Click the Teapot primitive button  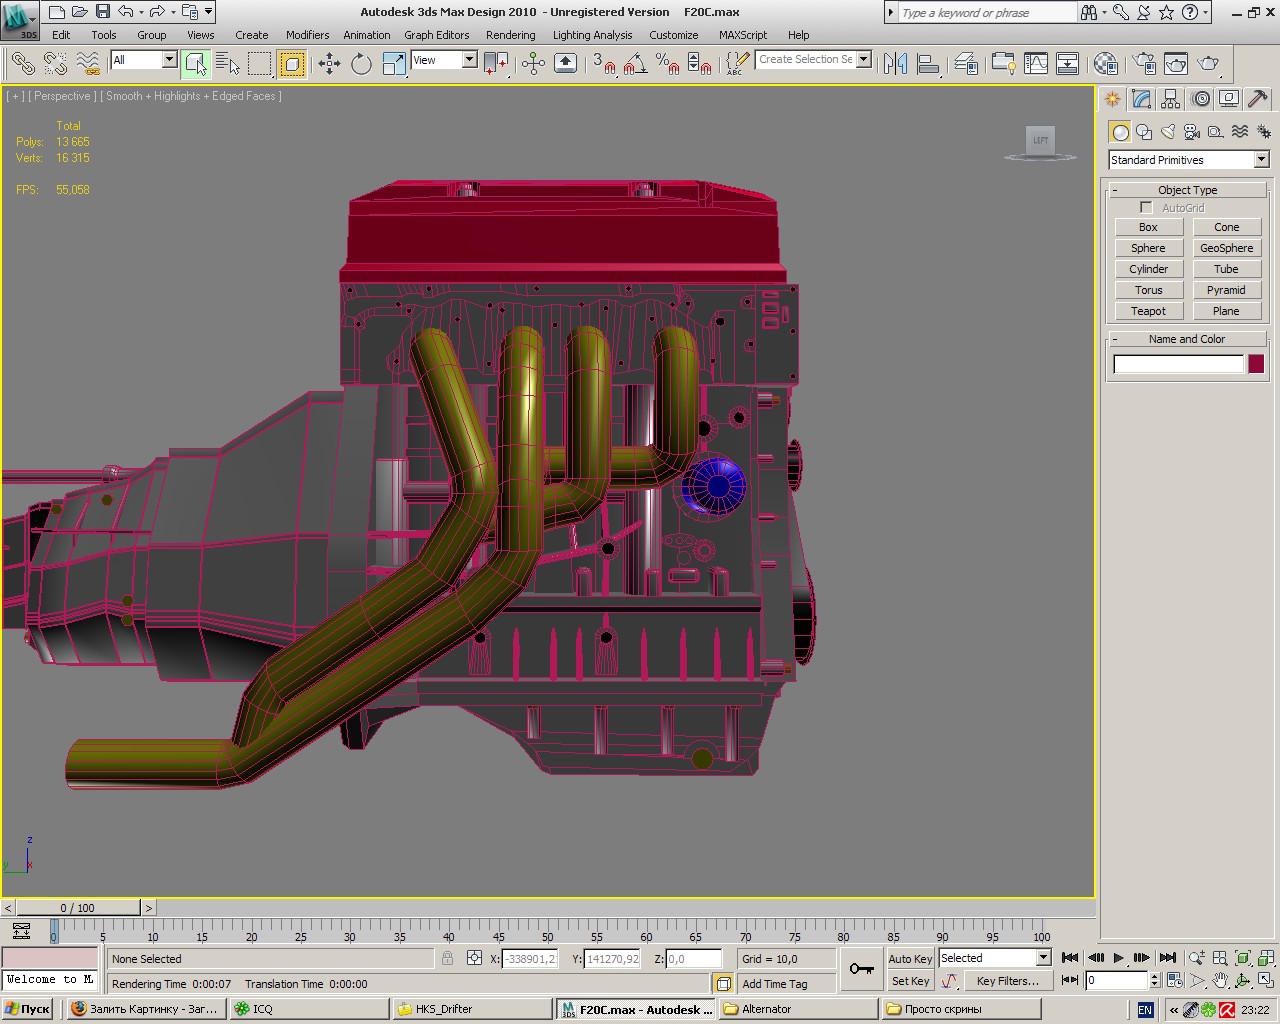[1148, 311]
